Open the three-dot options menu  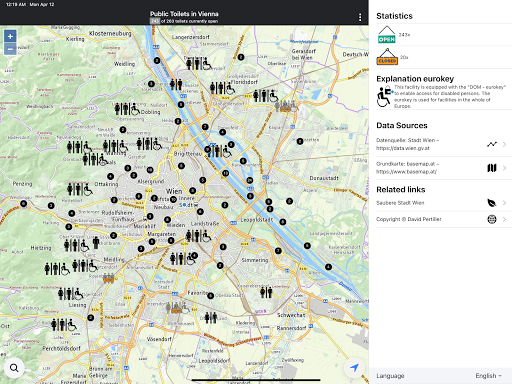point(360,17)
